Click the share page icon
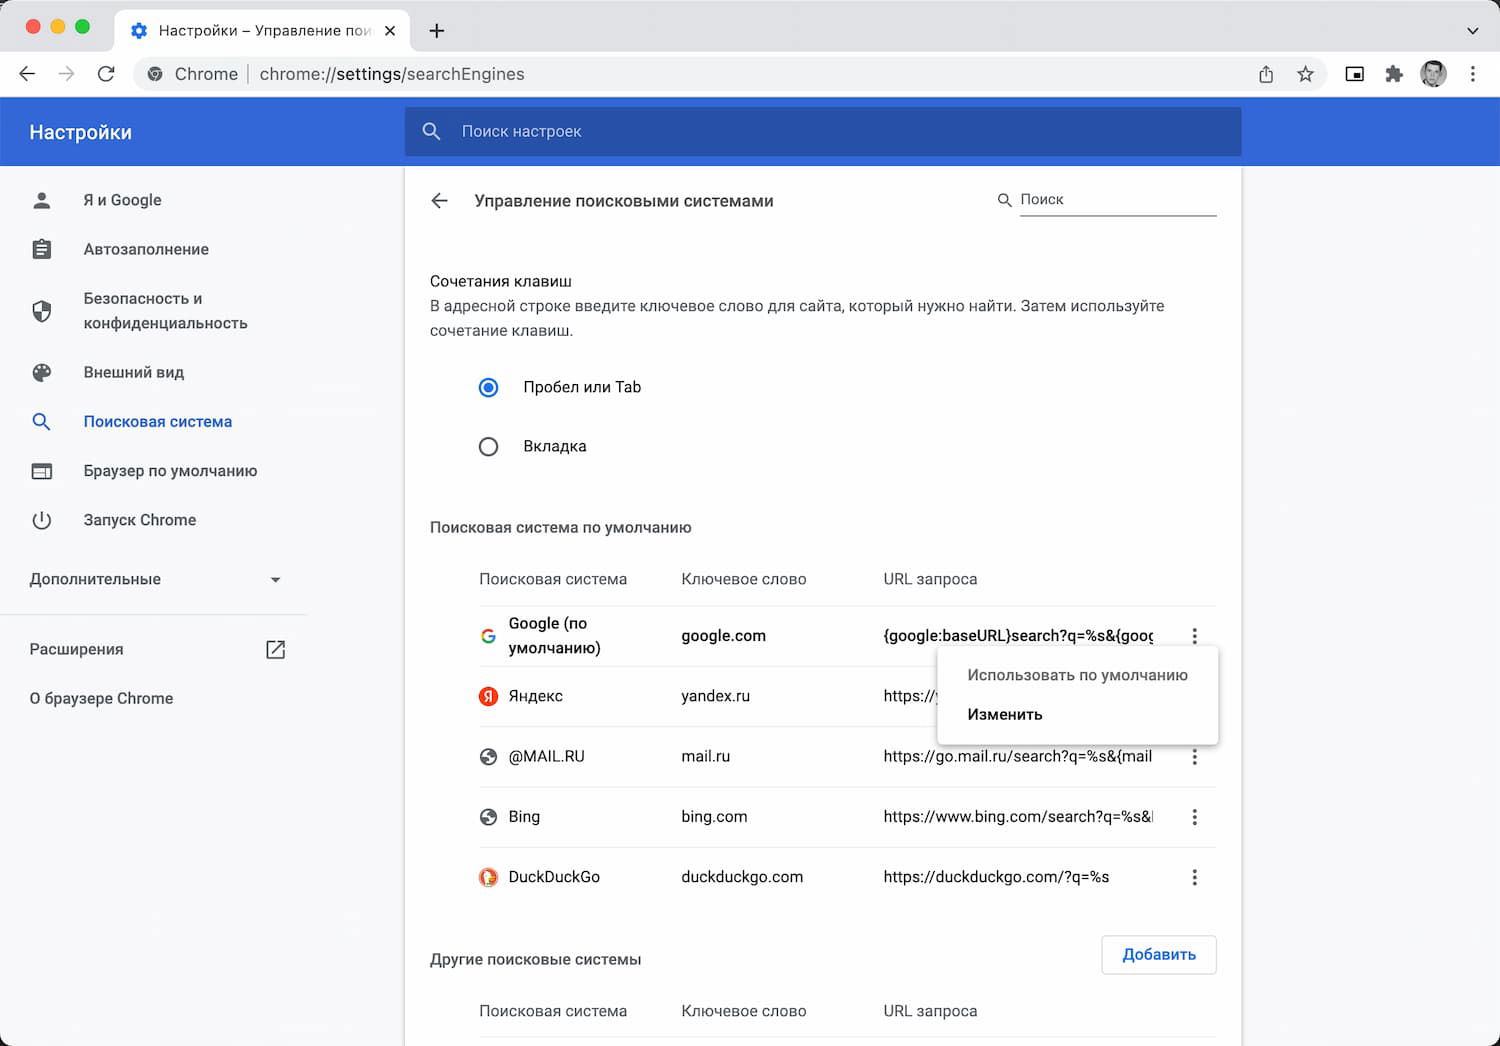Screen dimensions: 1500x1046 point(1266,74)
